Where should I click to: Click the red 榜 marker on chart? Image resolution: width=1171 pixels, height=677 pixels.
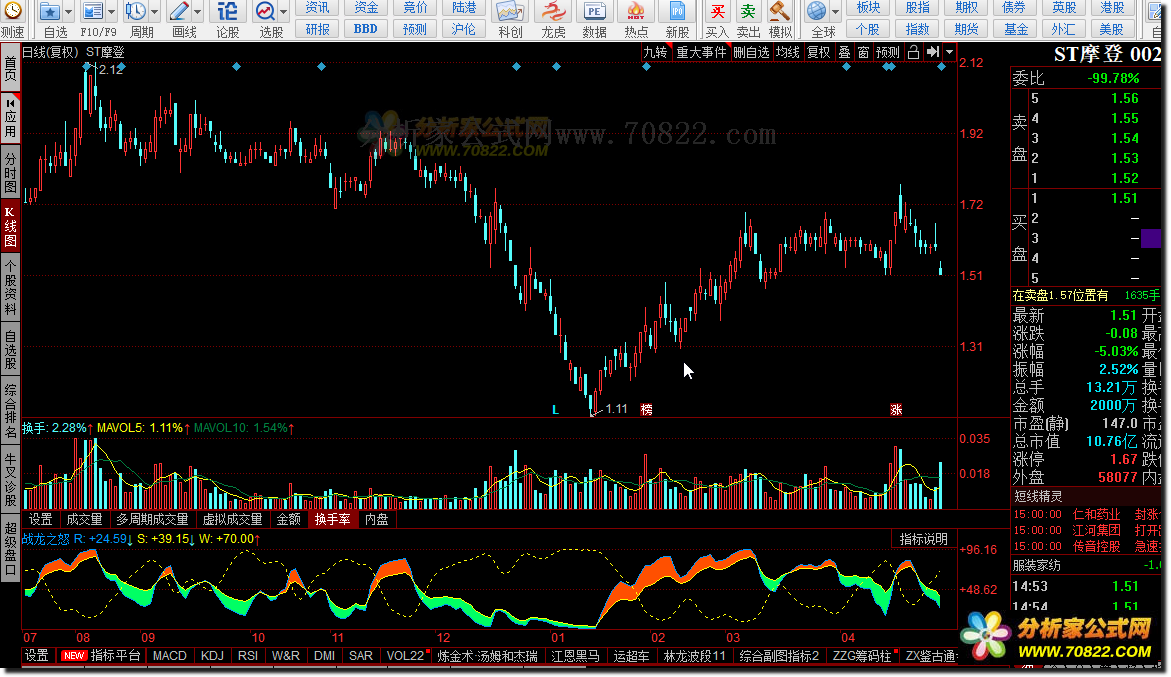pyautogui.click(x=646, y=409)
